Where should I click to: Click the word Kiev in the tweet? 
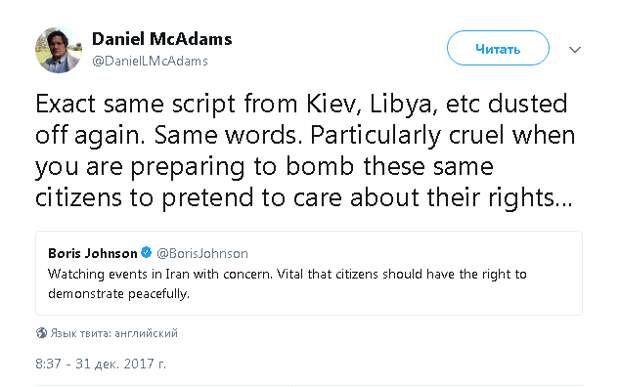pos(334,104)
